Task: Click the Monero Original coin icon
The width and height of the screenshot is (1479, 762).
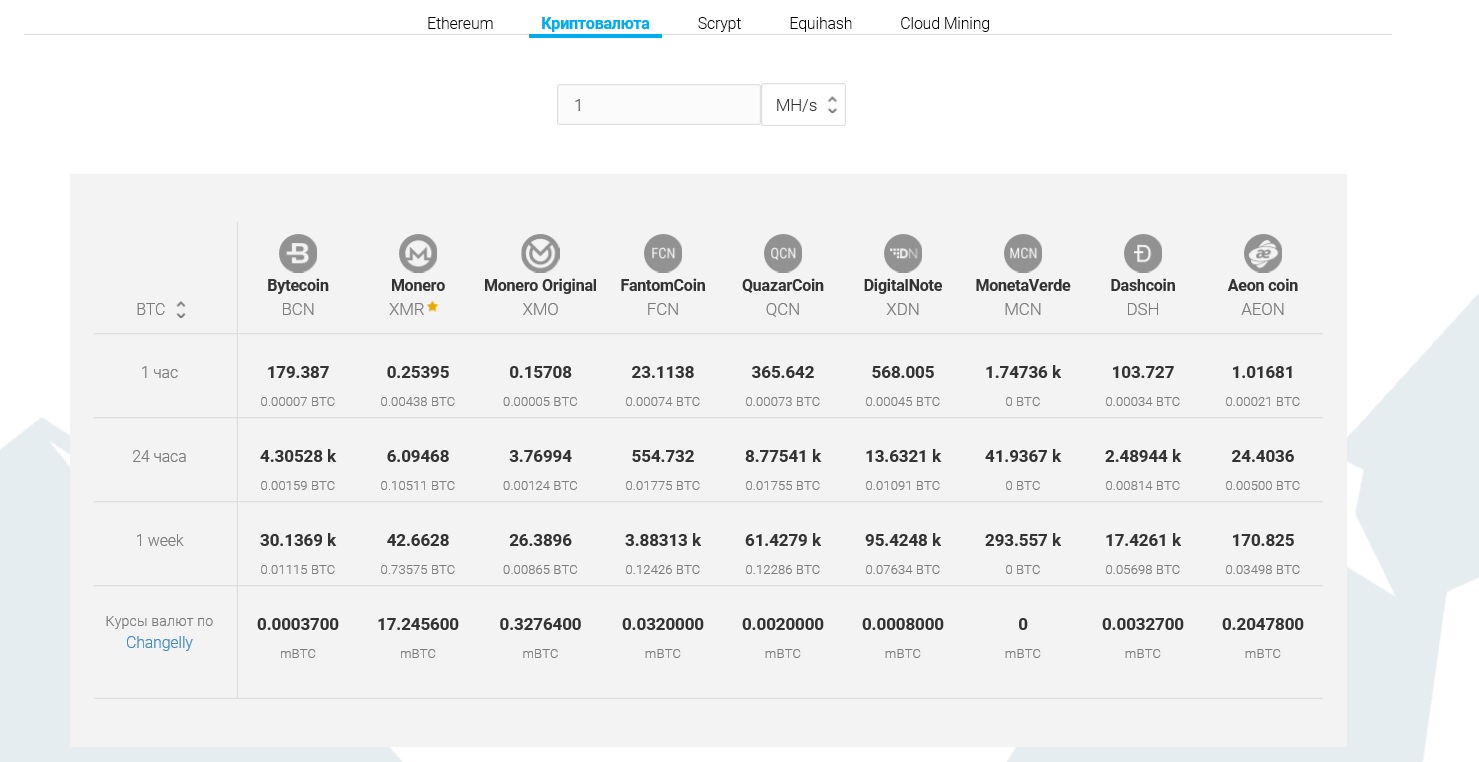Action: (x=540, y=254)
